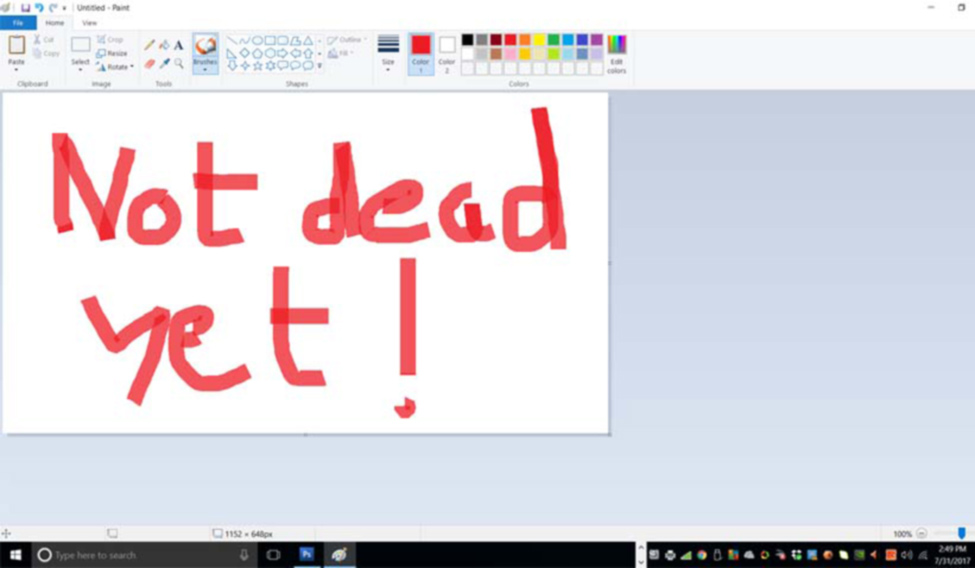
Task: Open the Customize Quick Access Toolbar arrow
Action: [64, 8]
